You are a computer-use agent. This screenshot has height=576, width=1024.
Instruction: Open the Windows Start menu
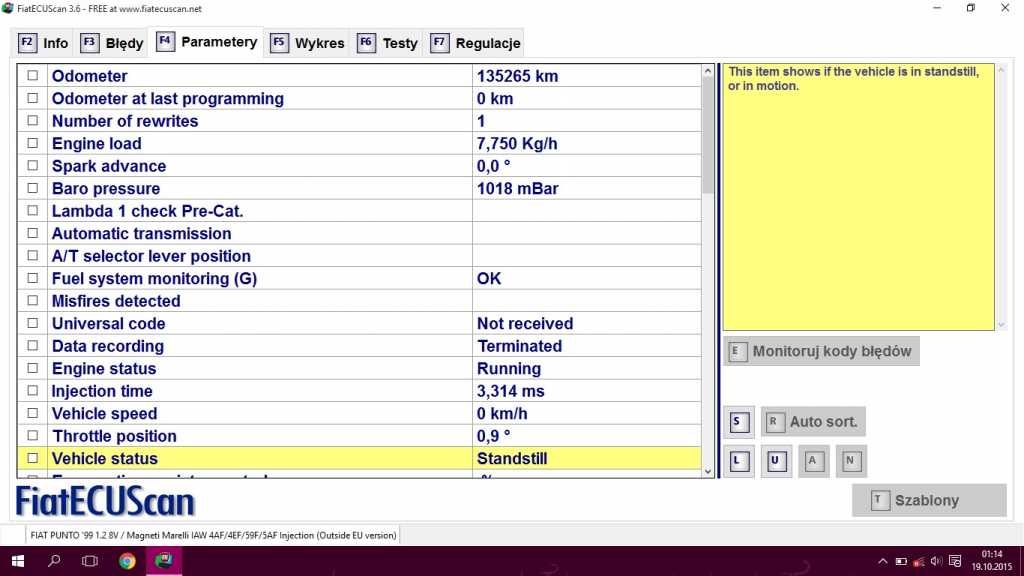[x=17, y=561]
